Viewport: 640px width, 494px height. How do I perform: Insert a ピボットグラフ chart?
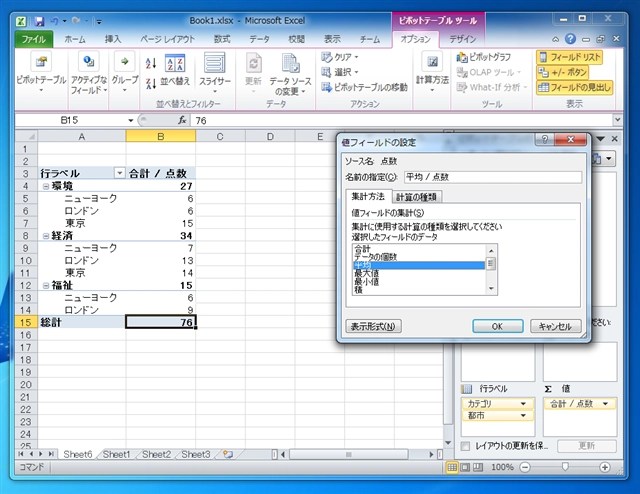484,57
